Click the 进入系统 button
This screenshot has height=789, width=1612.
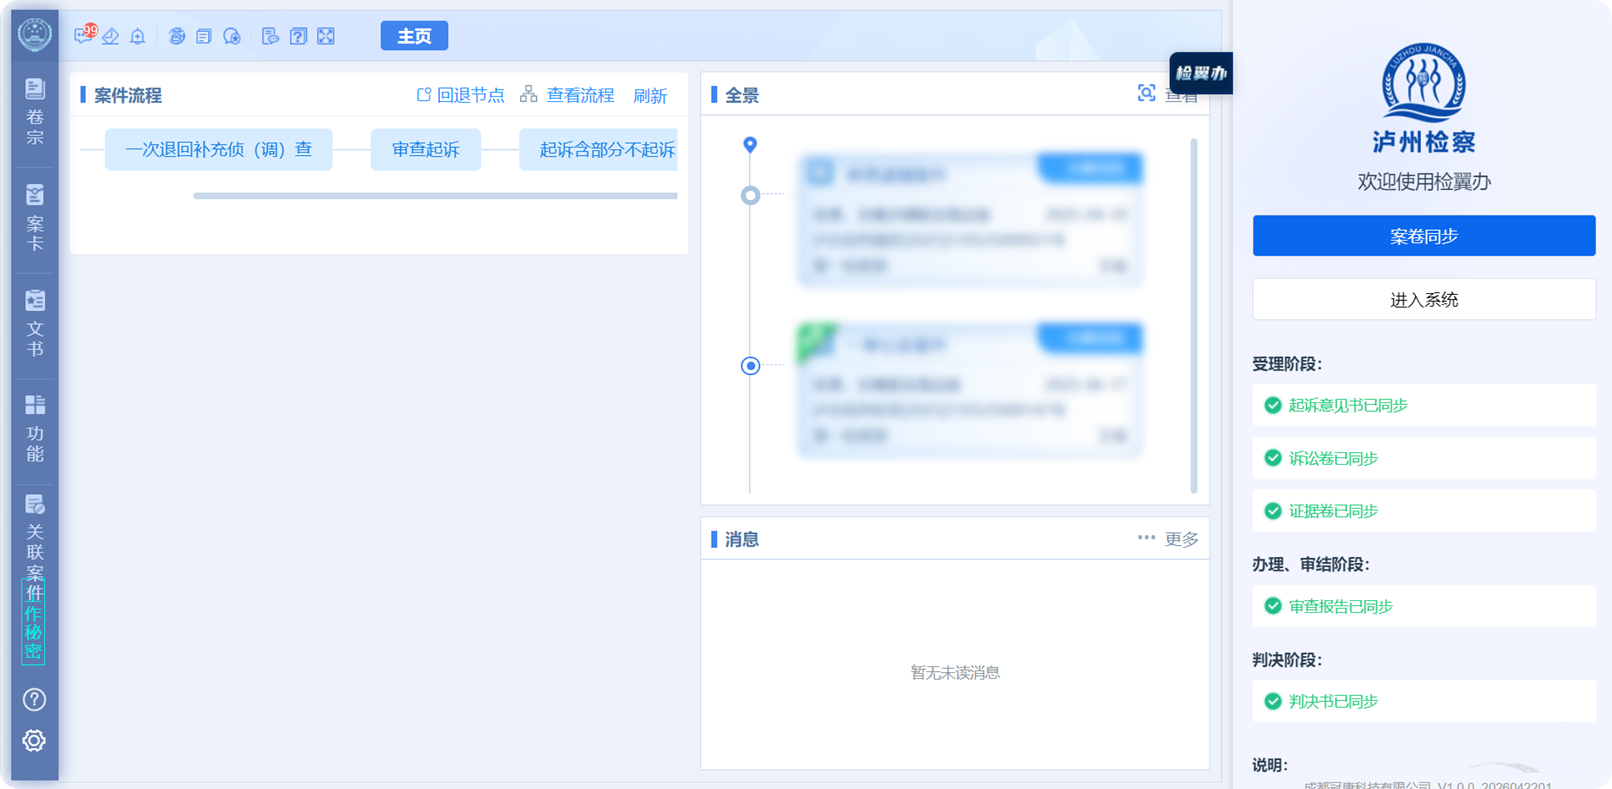(x=1424, y=299)
